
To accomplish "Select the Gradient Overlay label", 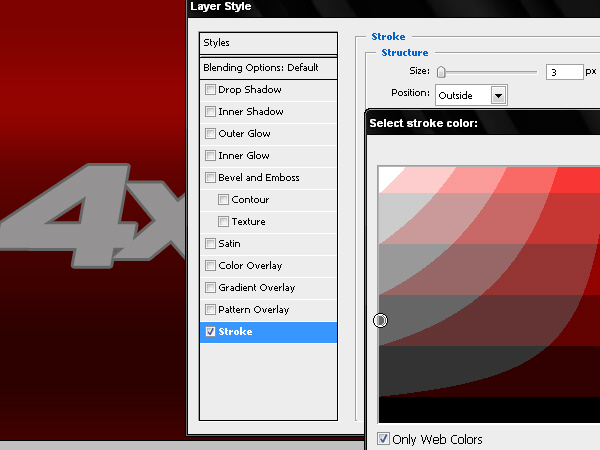I will (257, 287).
